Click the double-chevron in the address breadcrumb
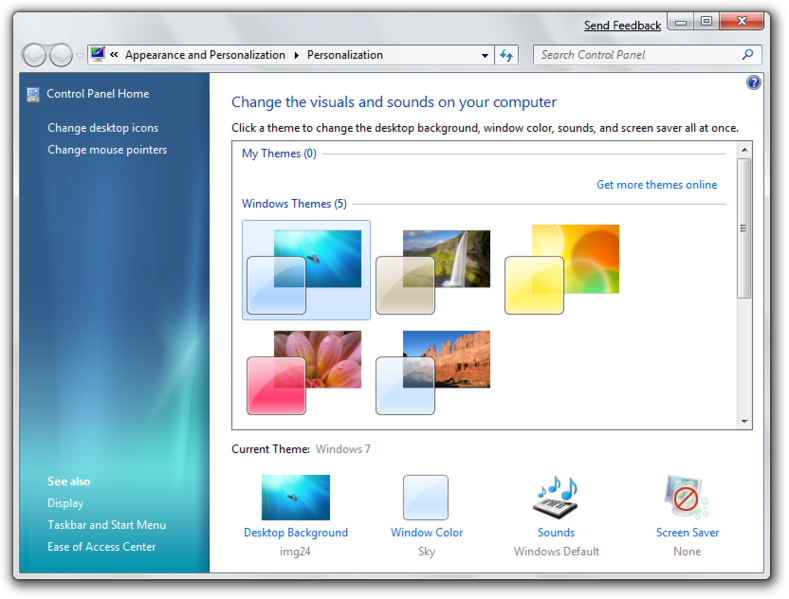This screenshot has height=599, width=789. pos(114,55)
